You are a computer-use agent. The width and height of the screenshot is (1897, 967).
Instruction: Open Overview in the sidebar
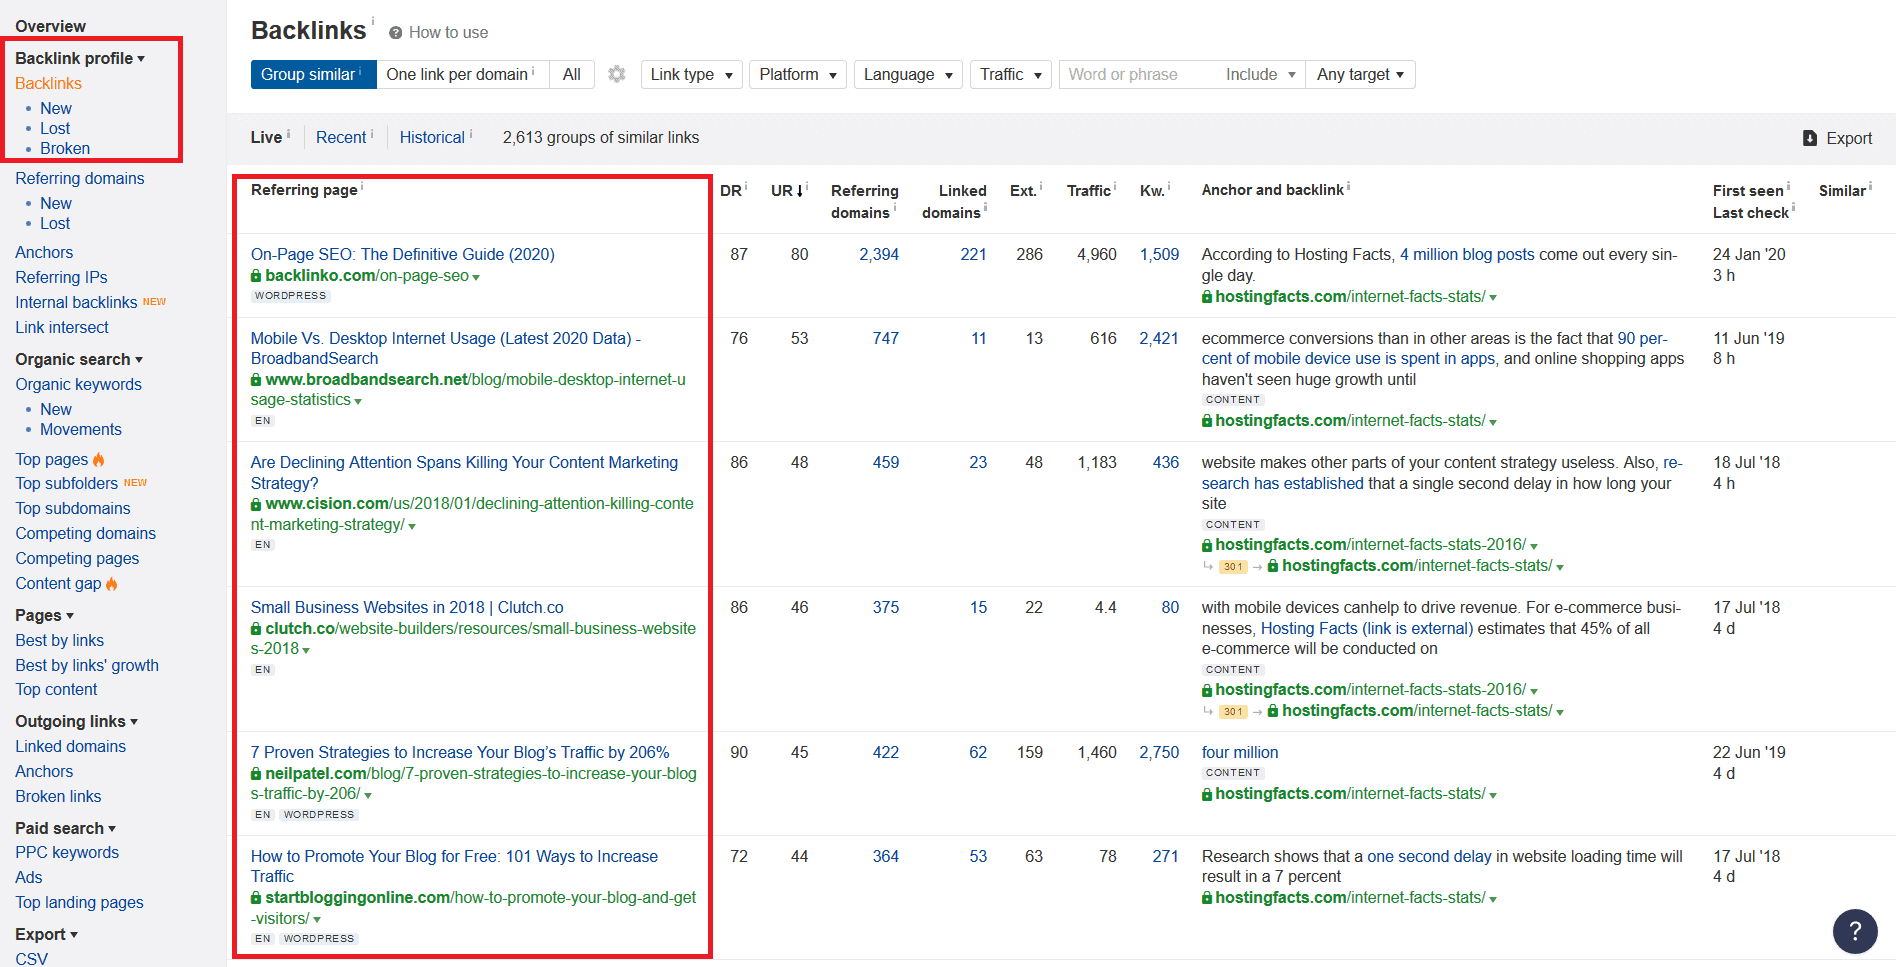50,26
